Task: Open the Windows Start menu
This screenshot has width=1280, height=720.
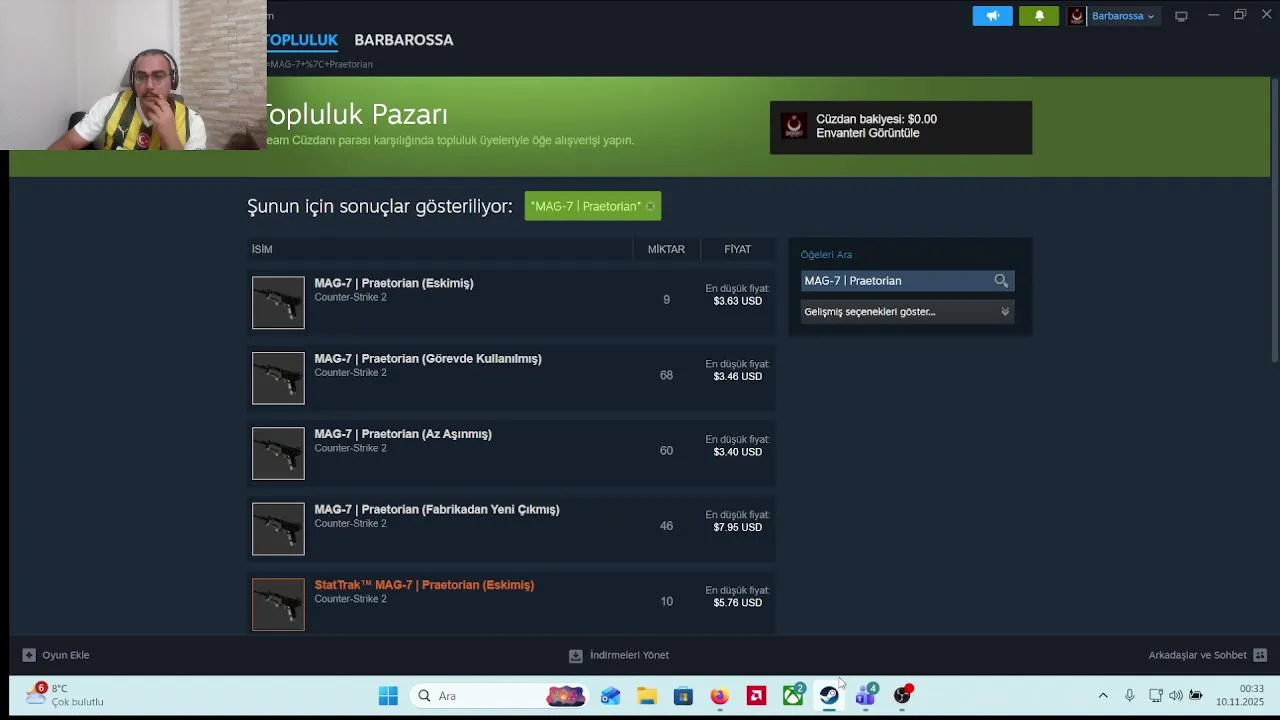Action: [388, 696]
